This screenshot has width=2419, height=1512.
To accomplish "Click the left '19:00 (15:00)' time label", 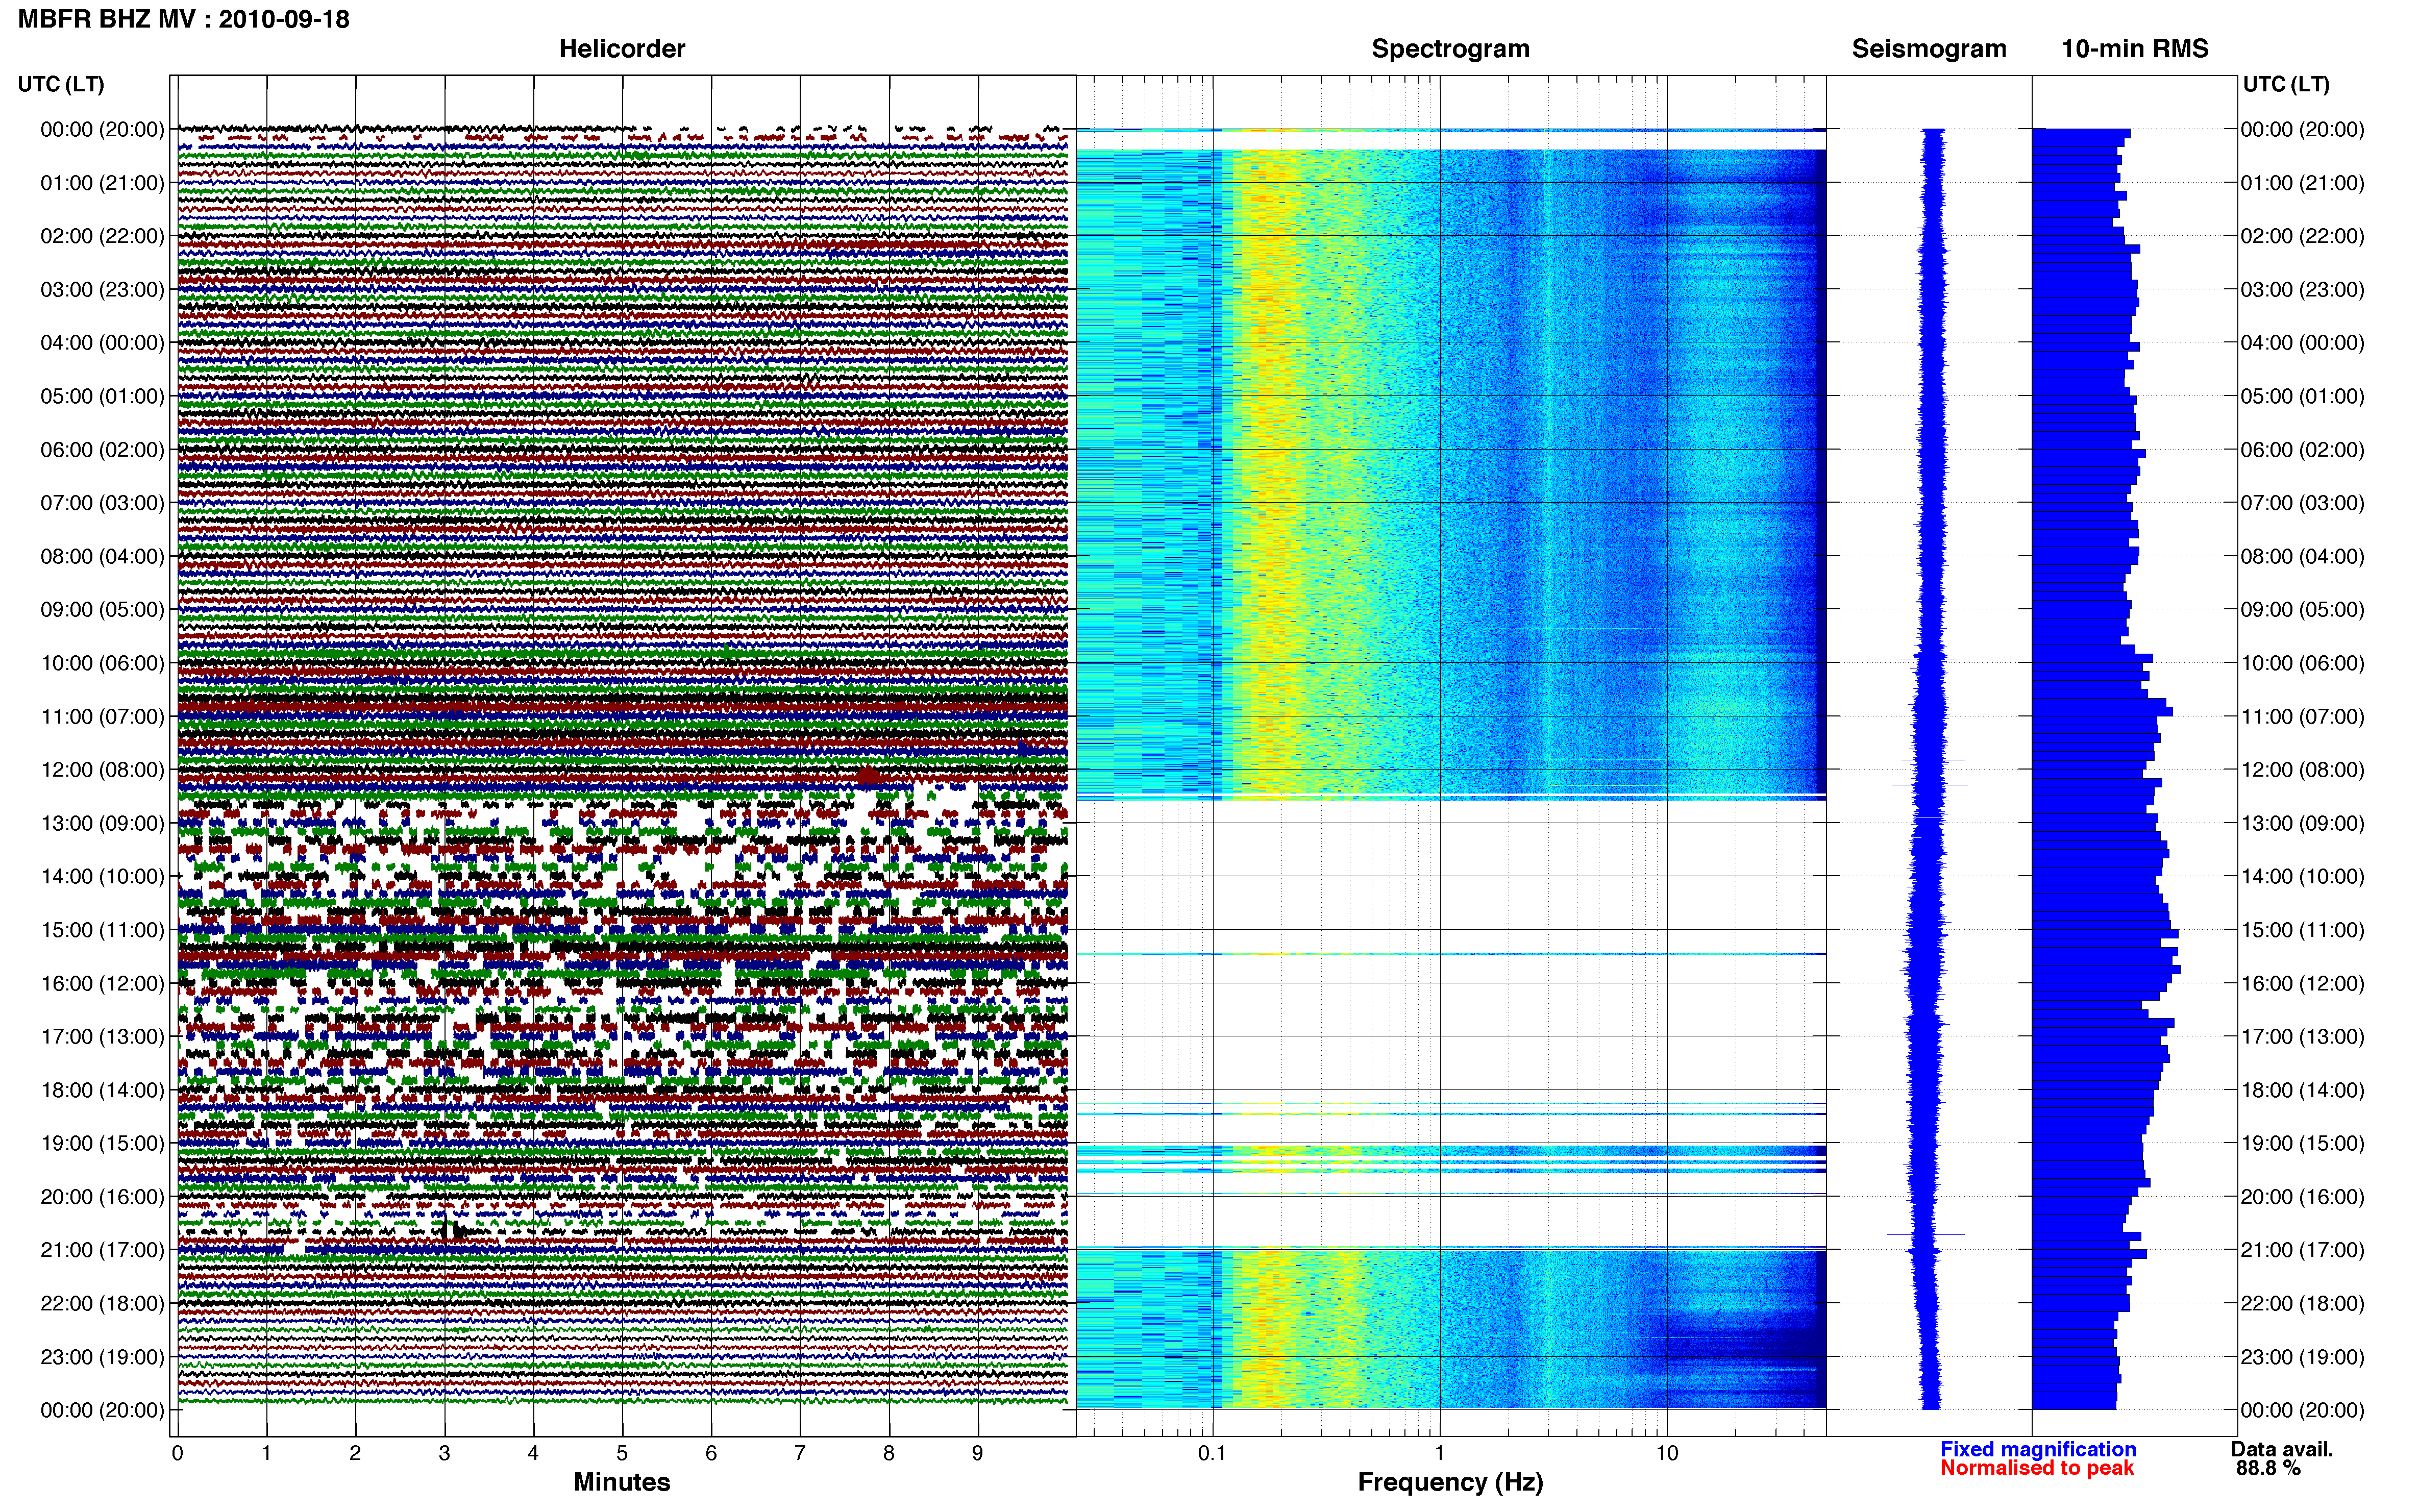I will [102, 1143].
